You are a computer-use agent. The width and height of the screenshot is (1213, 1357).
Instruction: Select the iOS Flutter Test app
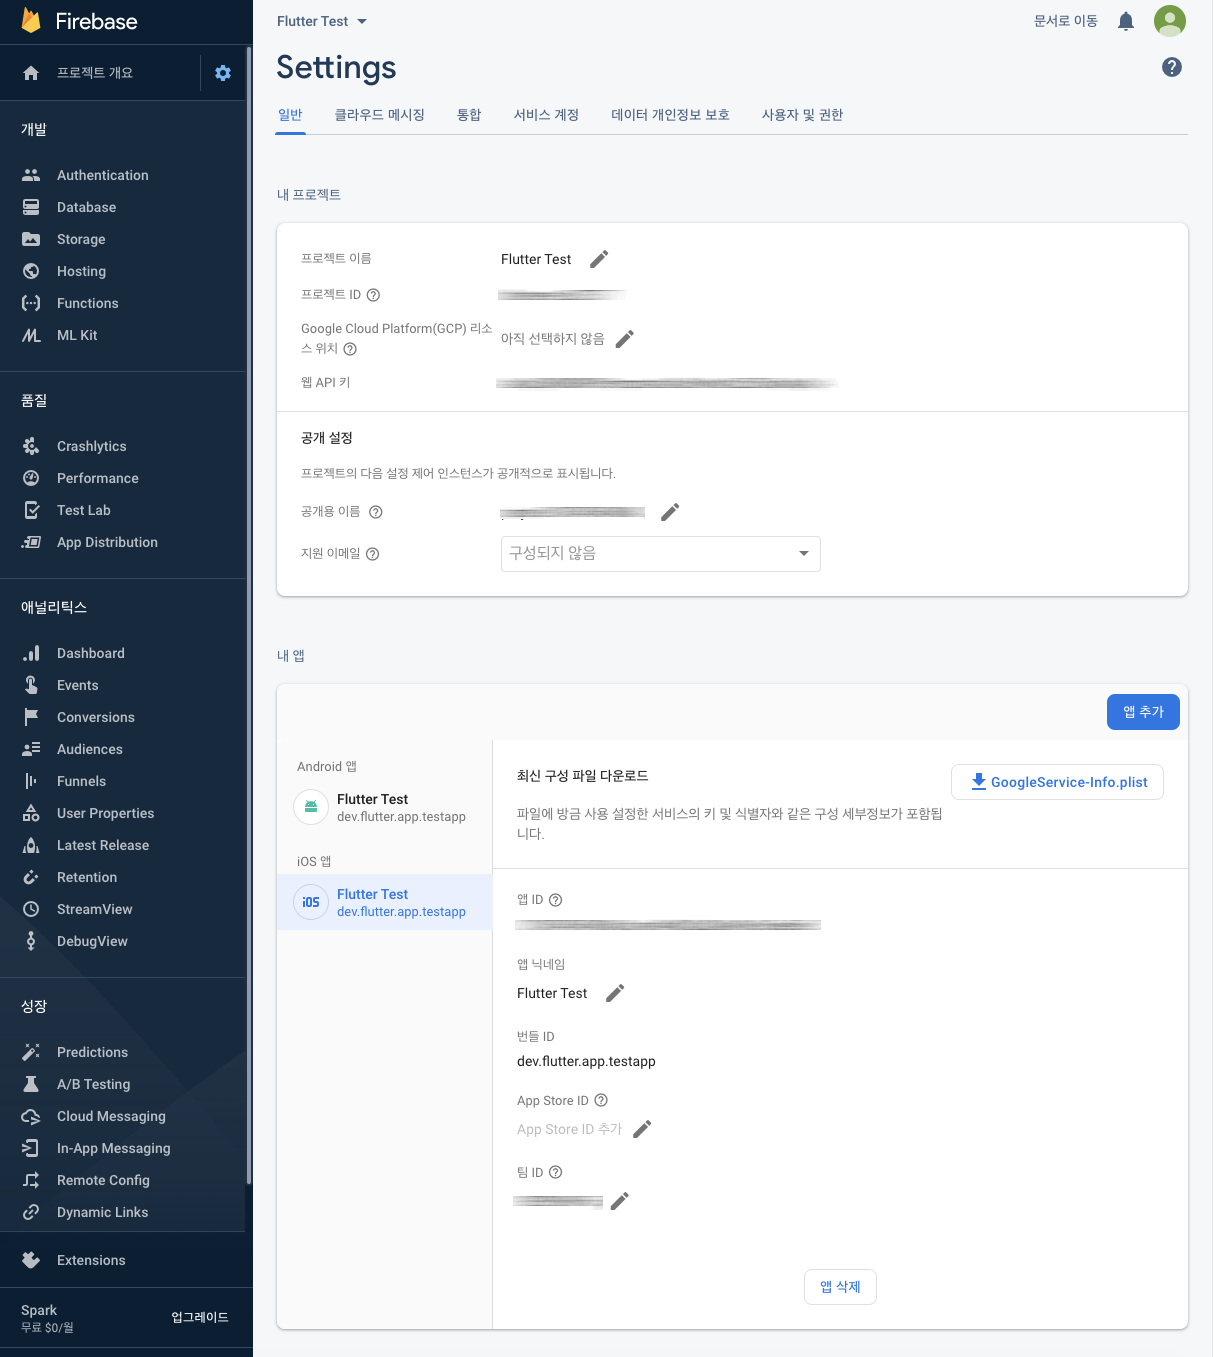(x=384, y=902)
